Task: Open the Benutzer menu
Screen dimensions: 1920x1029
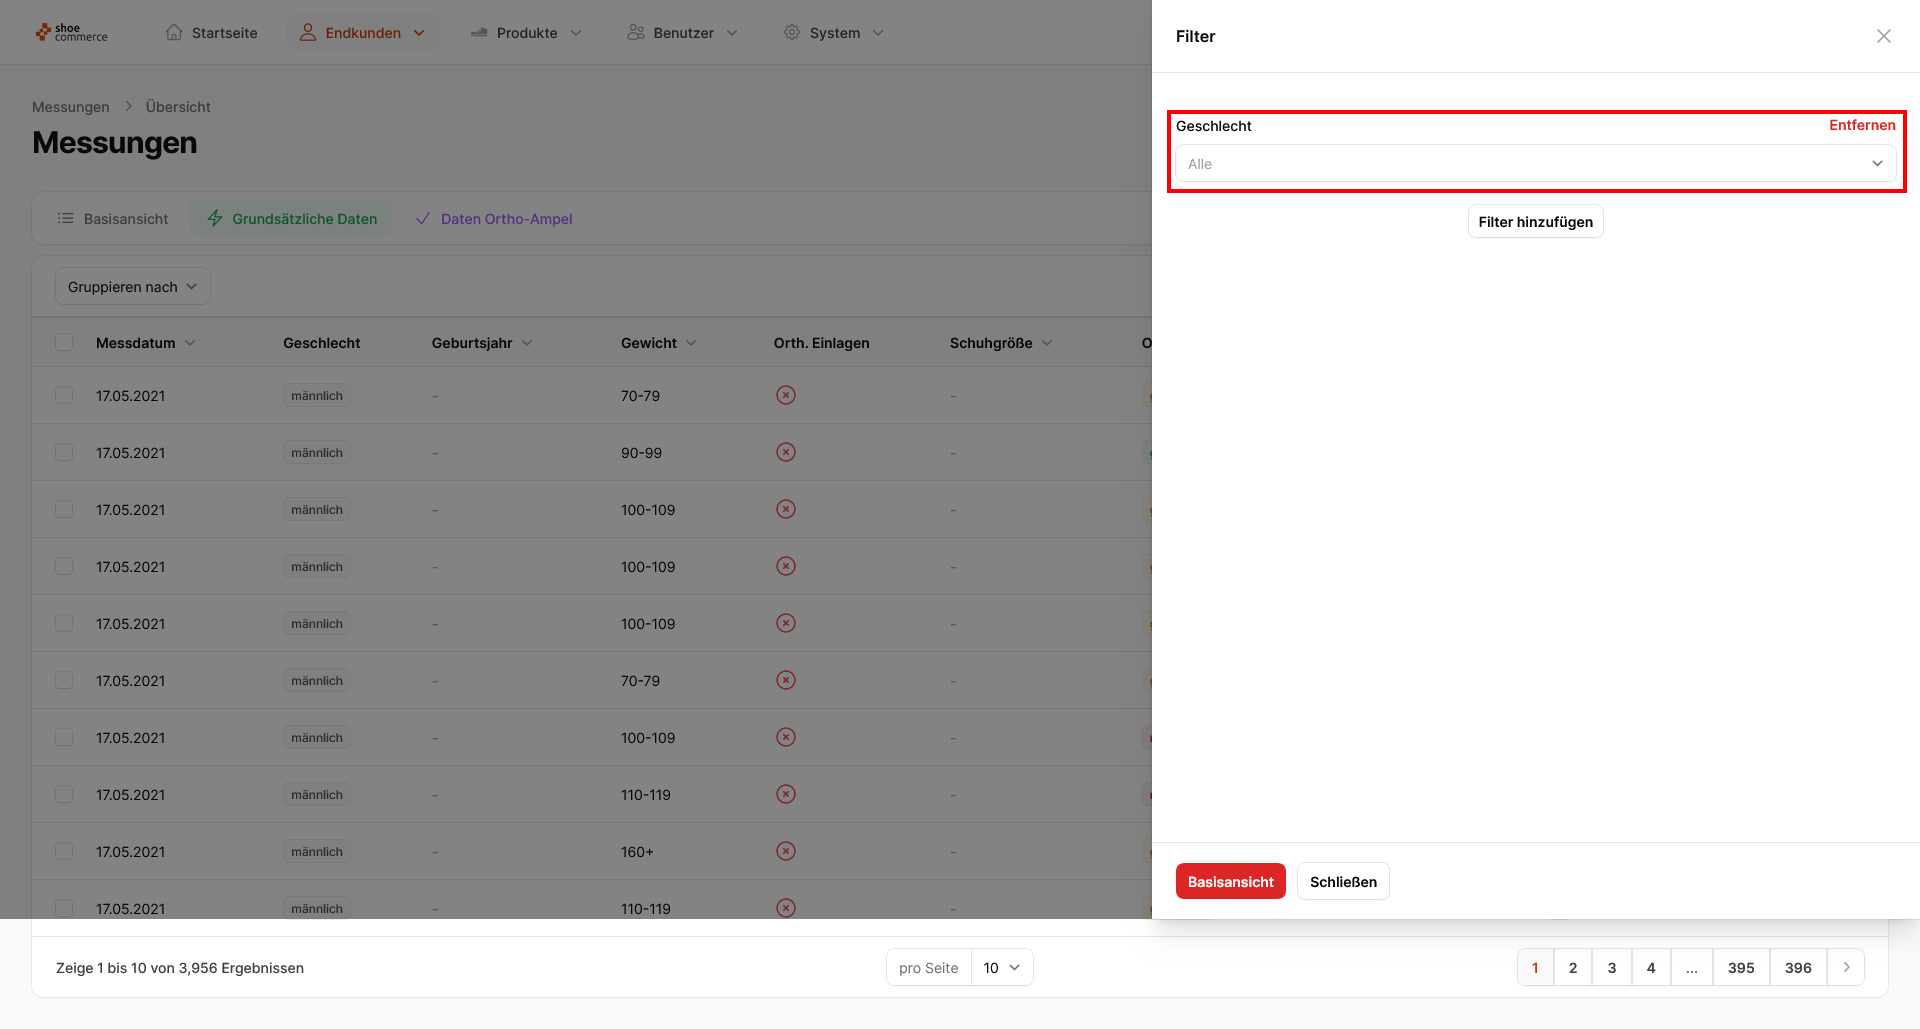Action: tap(683, 33)
